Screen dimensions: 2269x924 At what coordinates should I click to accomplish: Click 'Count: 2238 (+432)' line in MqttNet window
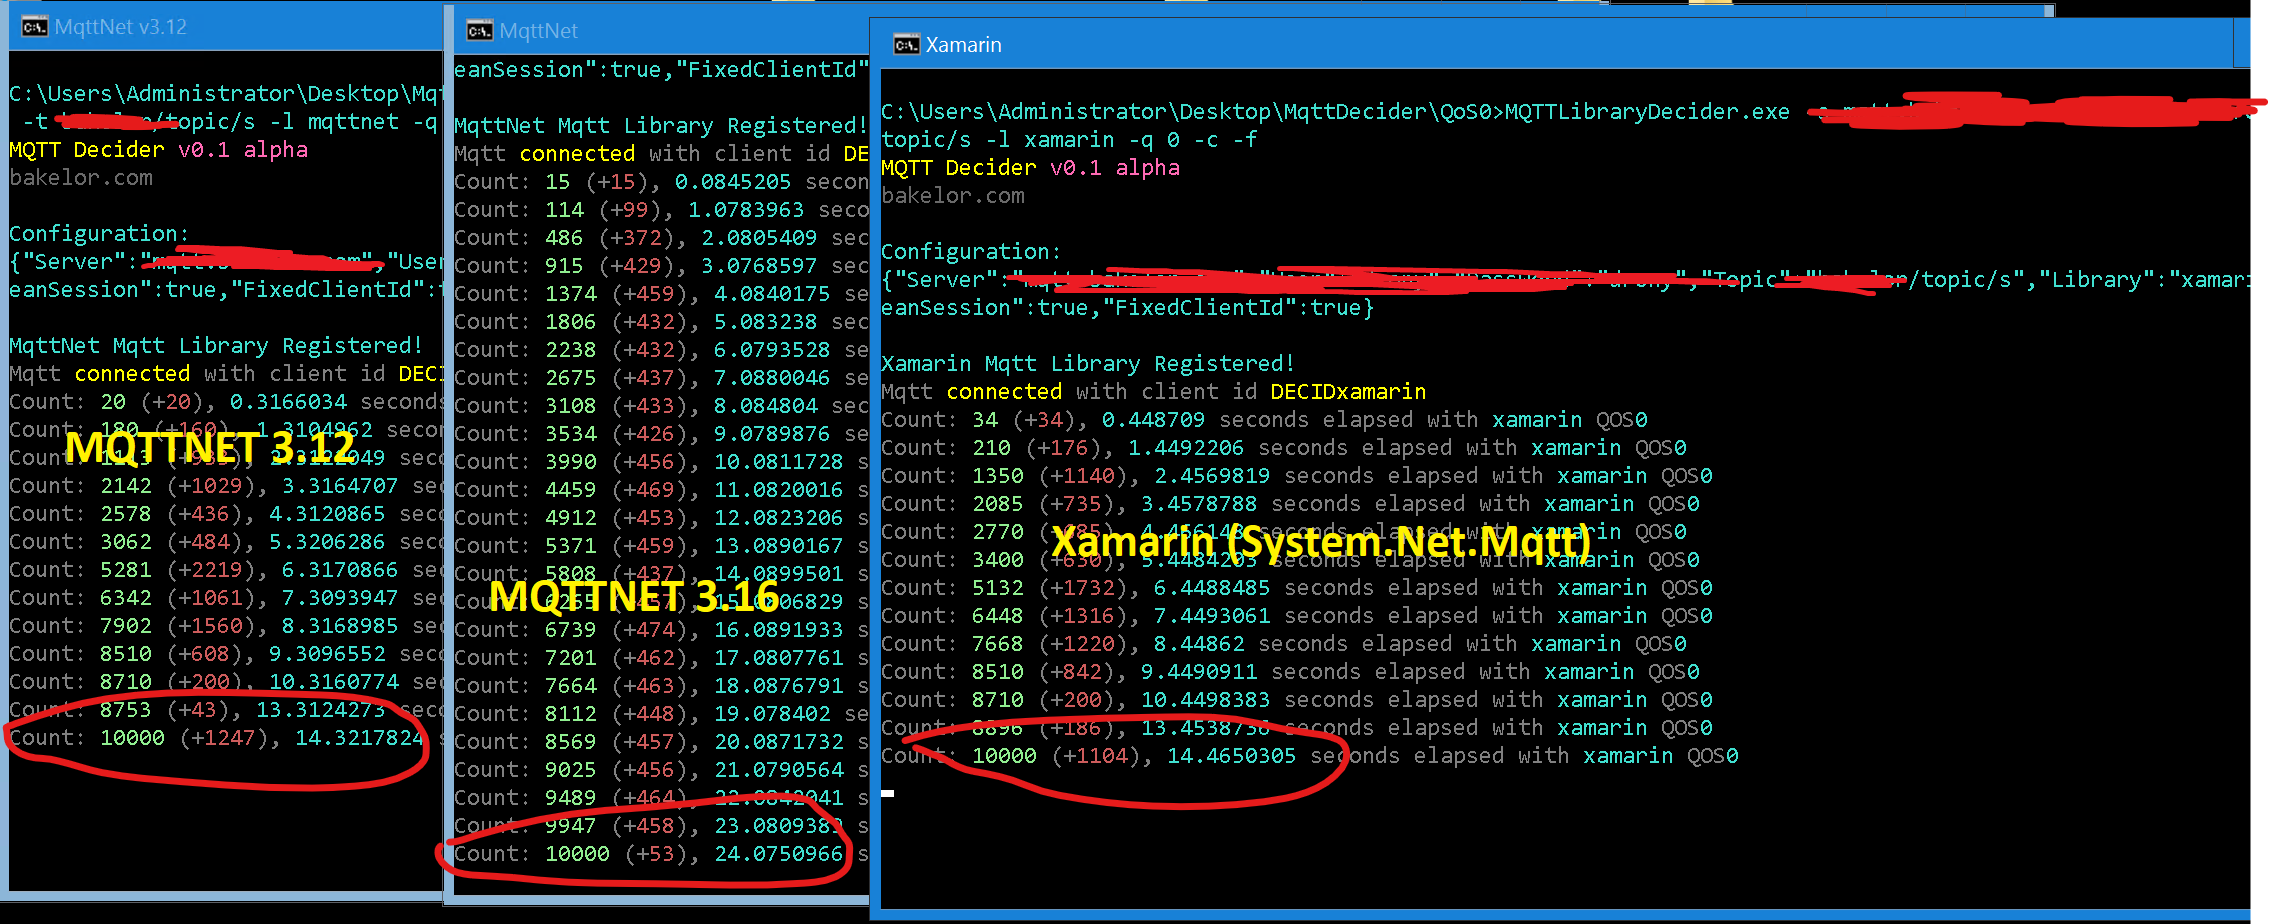click(661, 350)
